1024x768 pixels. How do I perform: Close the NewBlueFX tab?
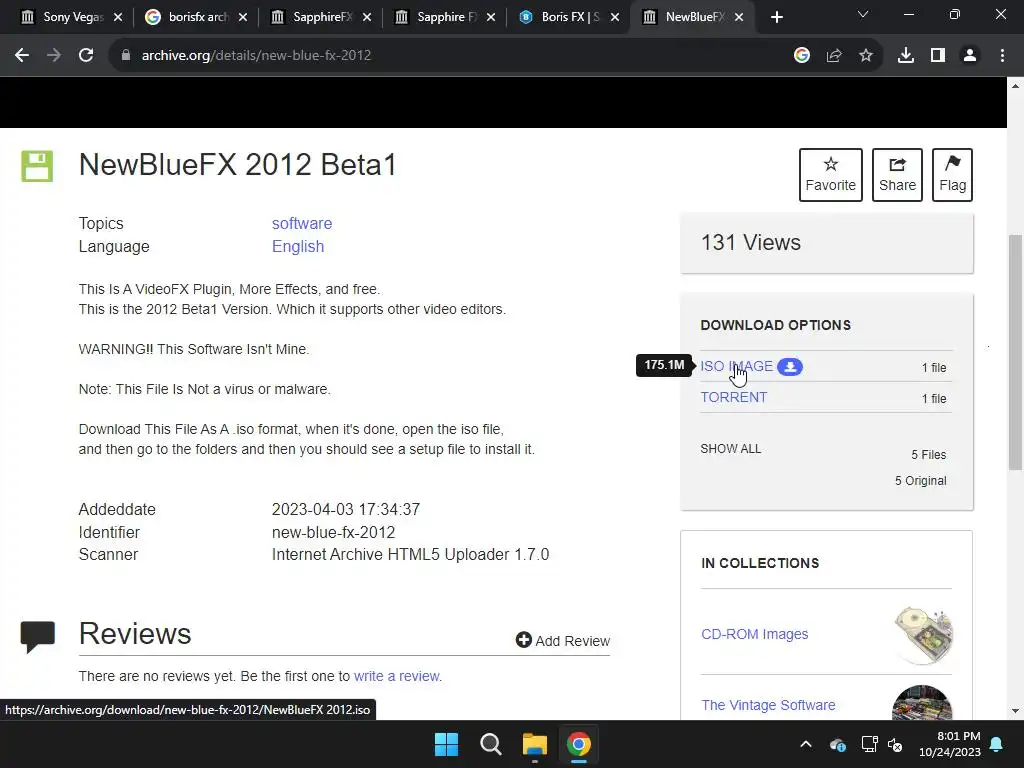click(739, 17)
